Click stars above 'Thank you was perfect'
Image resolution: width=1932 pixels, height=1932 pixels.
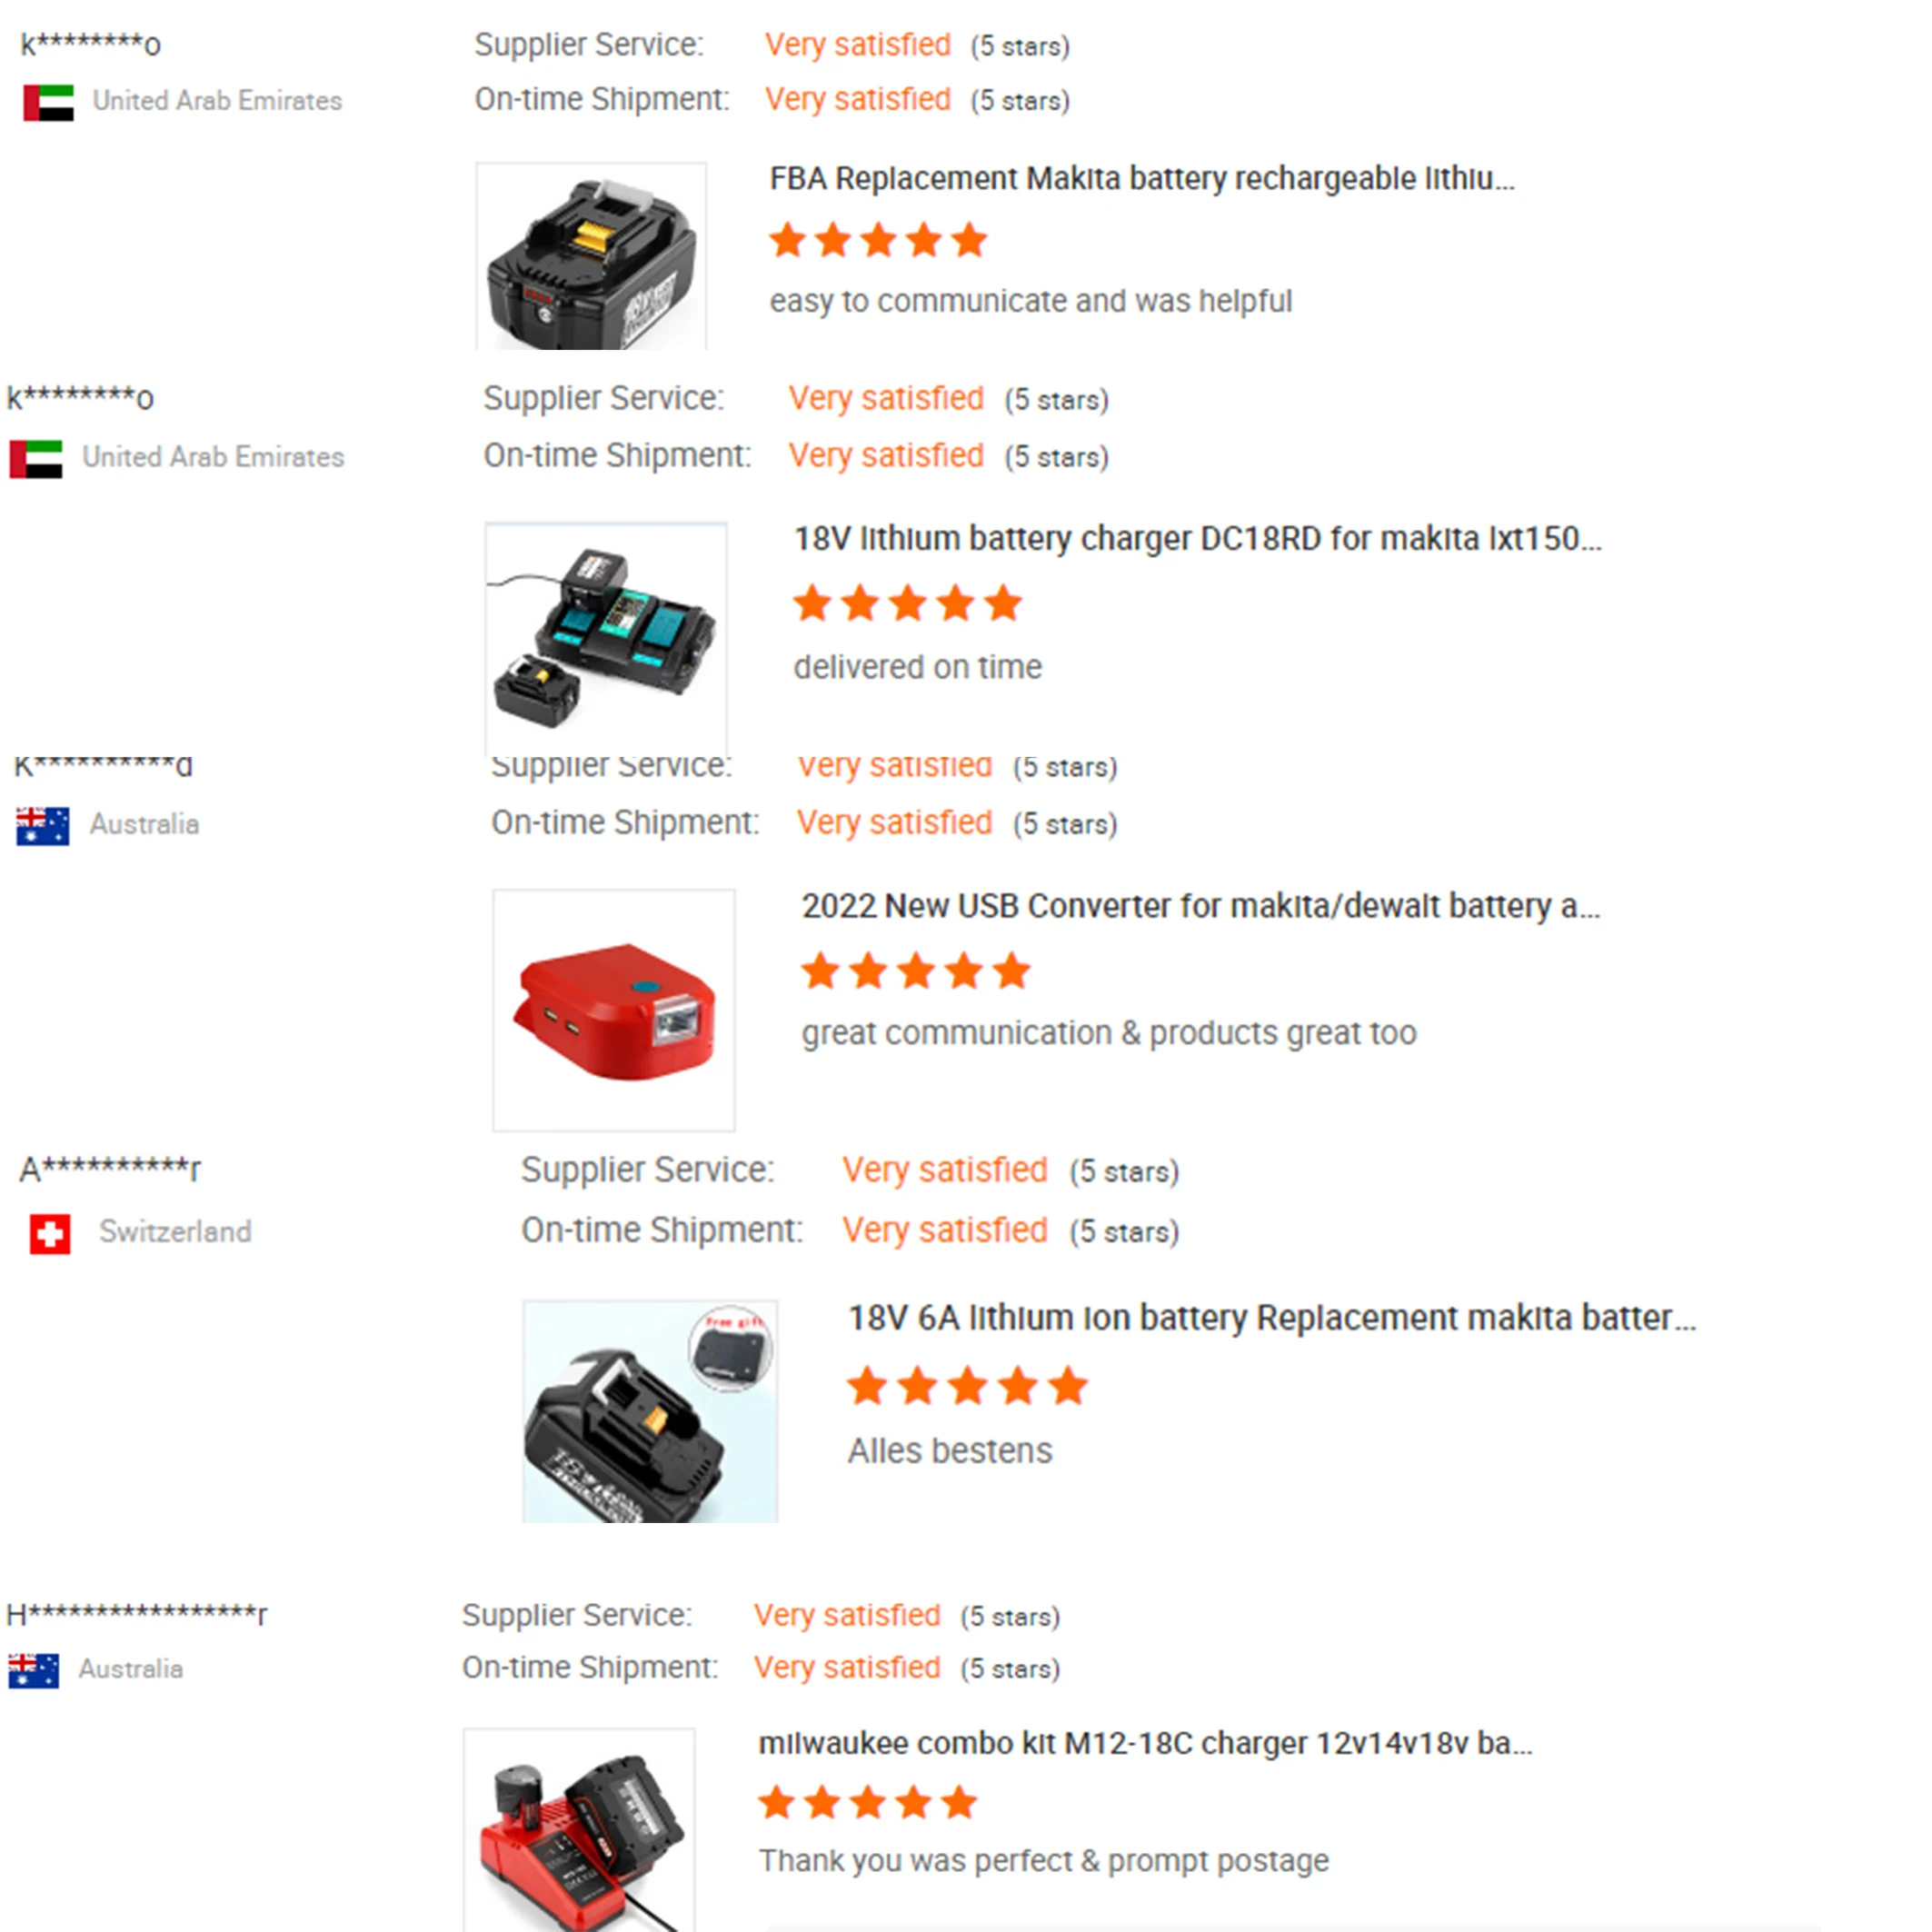867,1802
